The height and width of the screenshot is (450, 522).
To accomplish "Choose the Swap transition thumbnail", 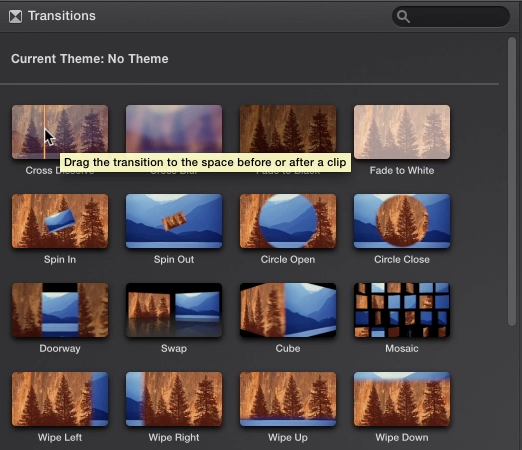I will 174,310.
